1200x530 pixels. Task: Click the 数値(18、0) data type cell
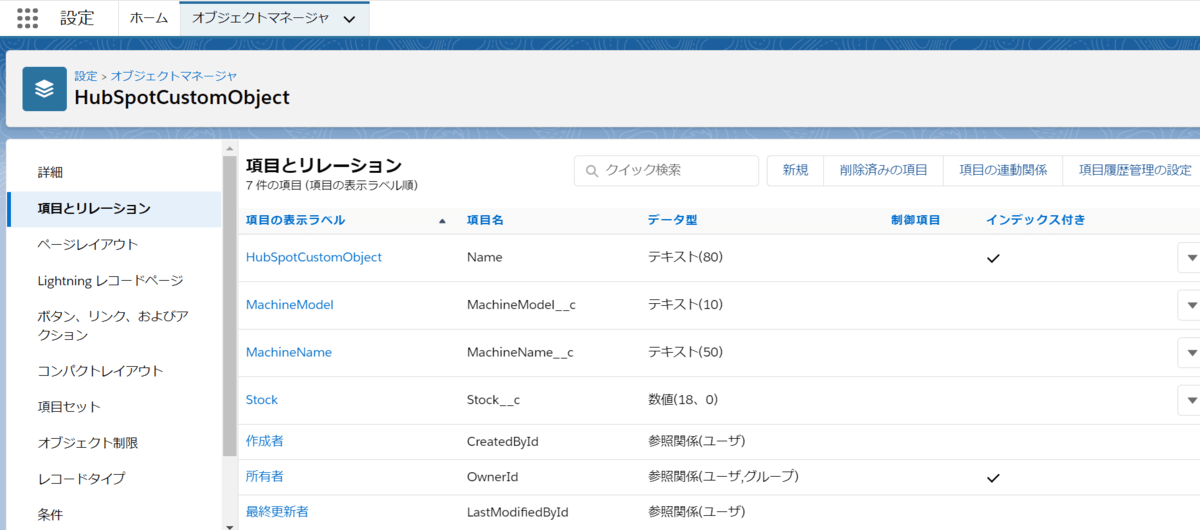pyautogui.click(x=684, y=400)
